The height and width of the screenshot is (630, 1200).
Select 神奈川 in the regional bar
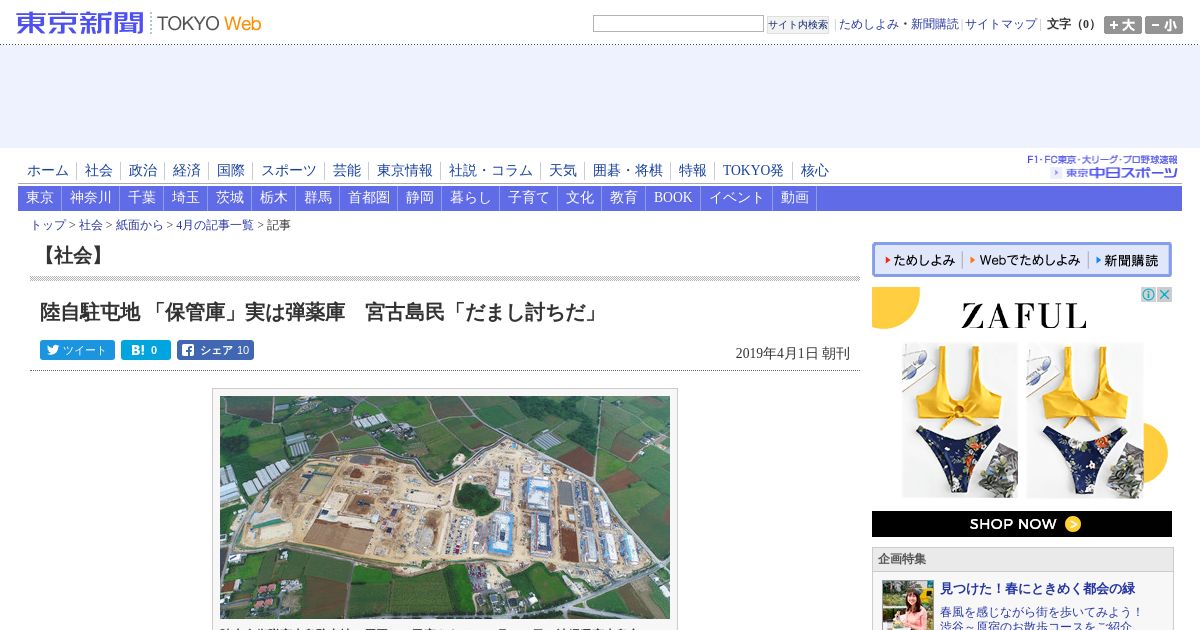tap(91, 198)
